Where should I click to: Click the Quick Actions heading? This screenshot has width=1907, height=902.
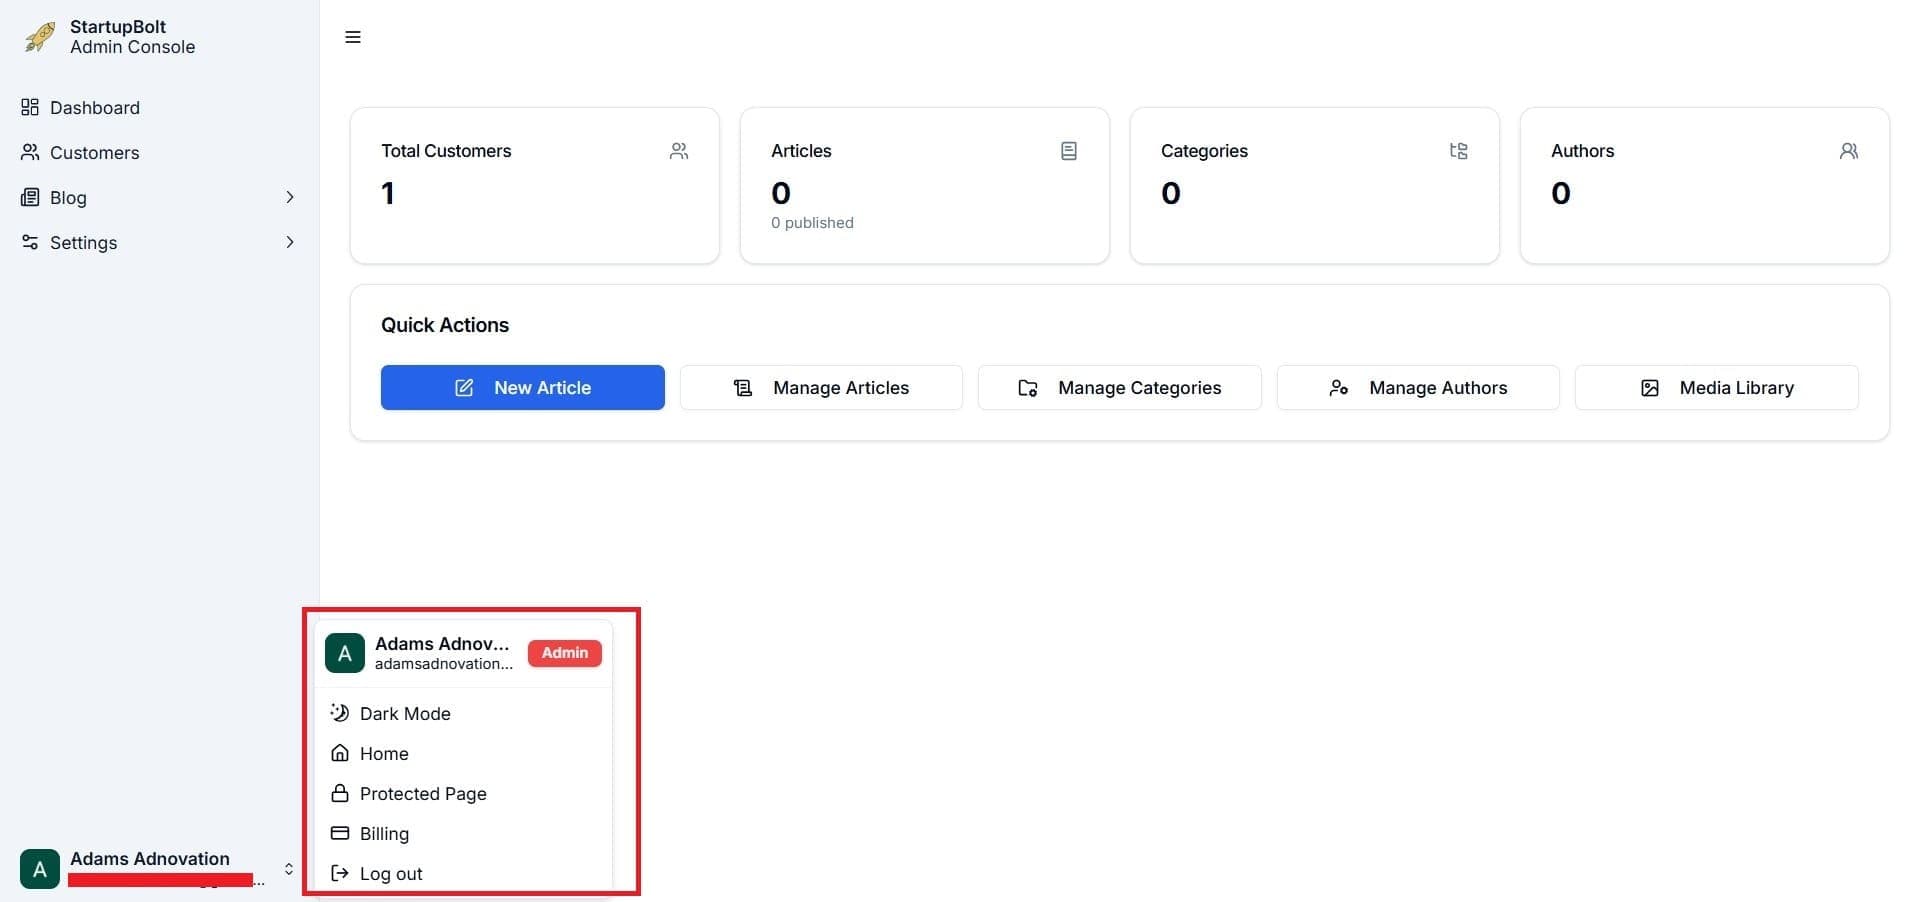coord(445,325)
